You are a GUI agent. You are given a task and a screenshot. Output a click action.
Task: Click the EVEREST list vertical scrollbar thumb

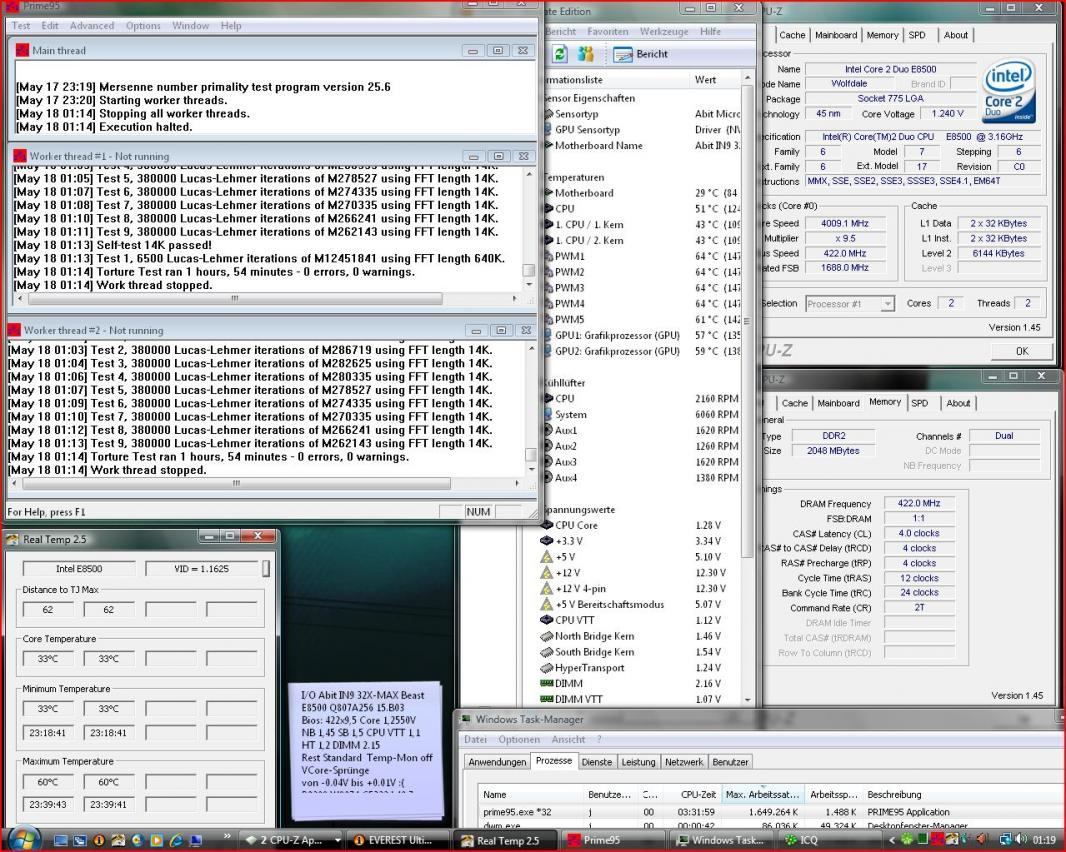tap(747, 321)
